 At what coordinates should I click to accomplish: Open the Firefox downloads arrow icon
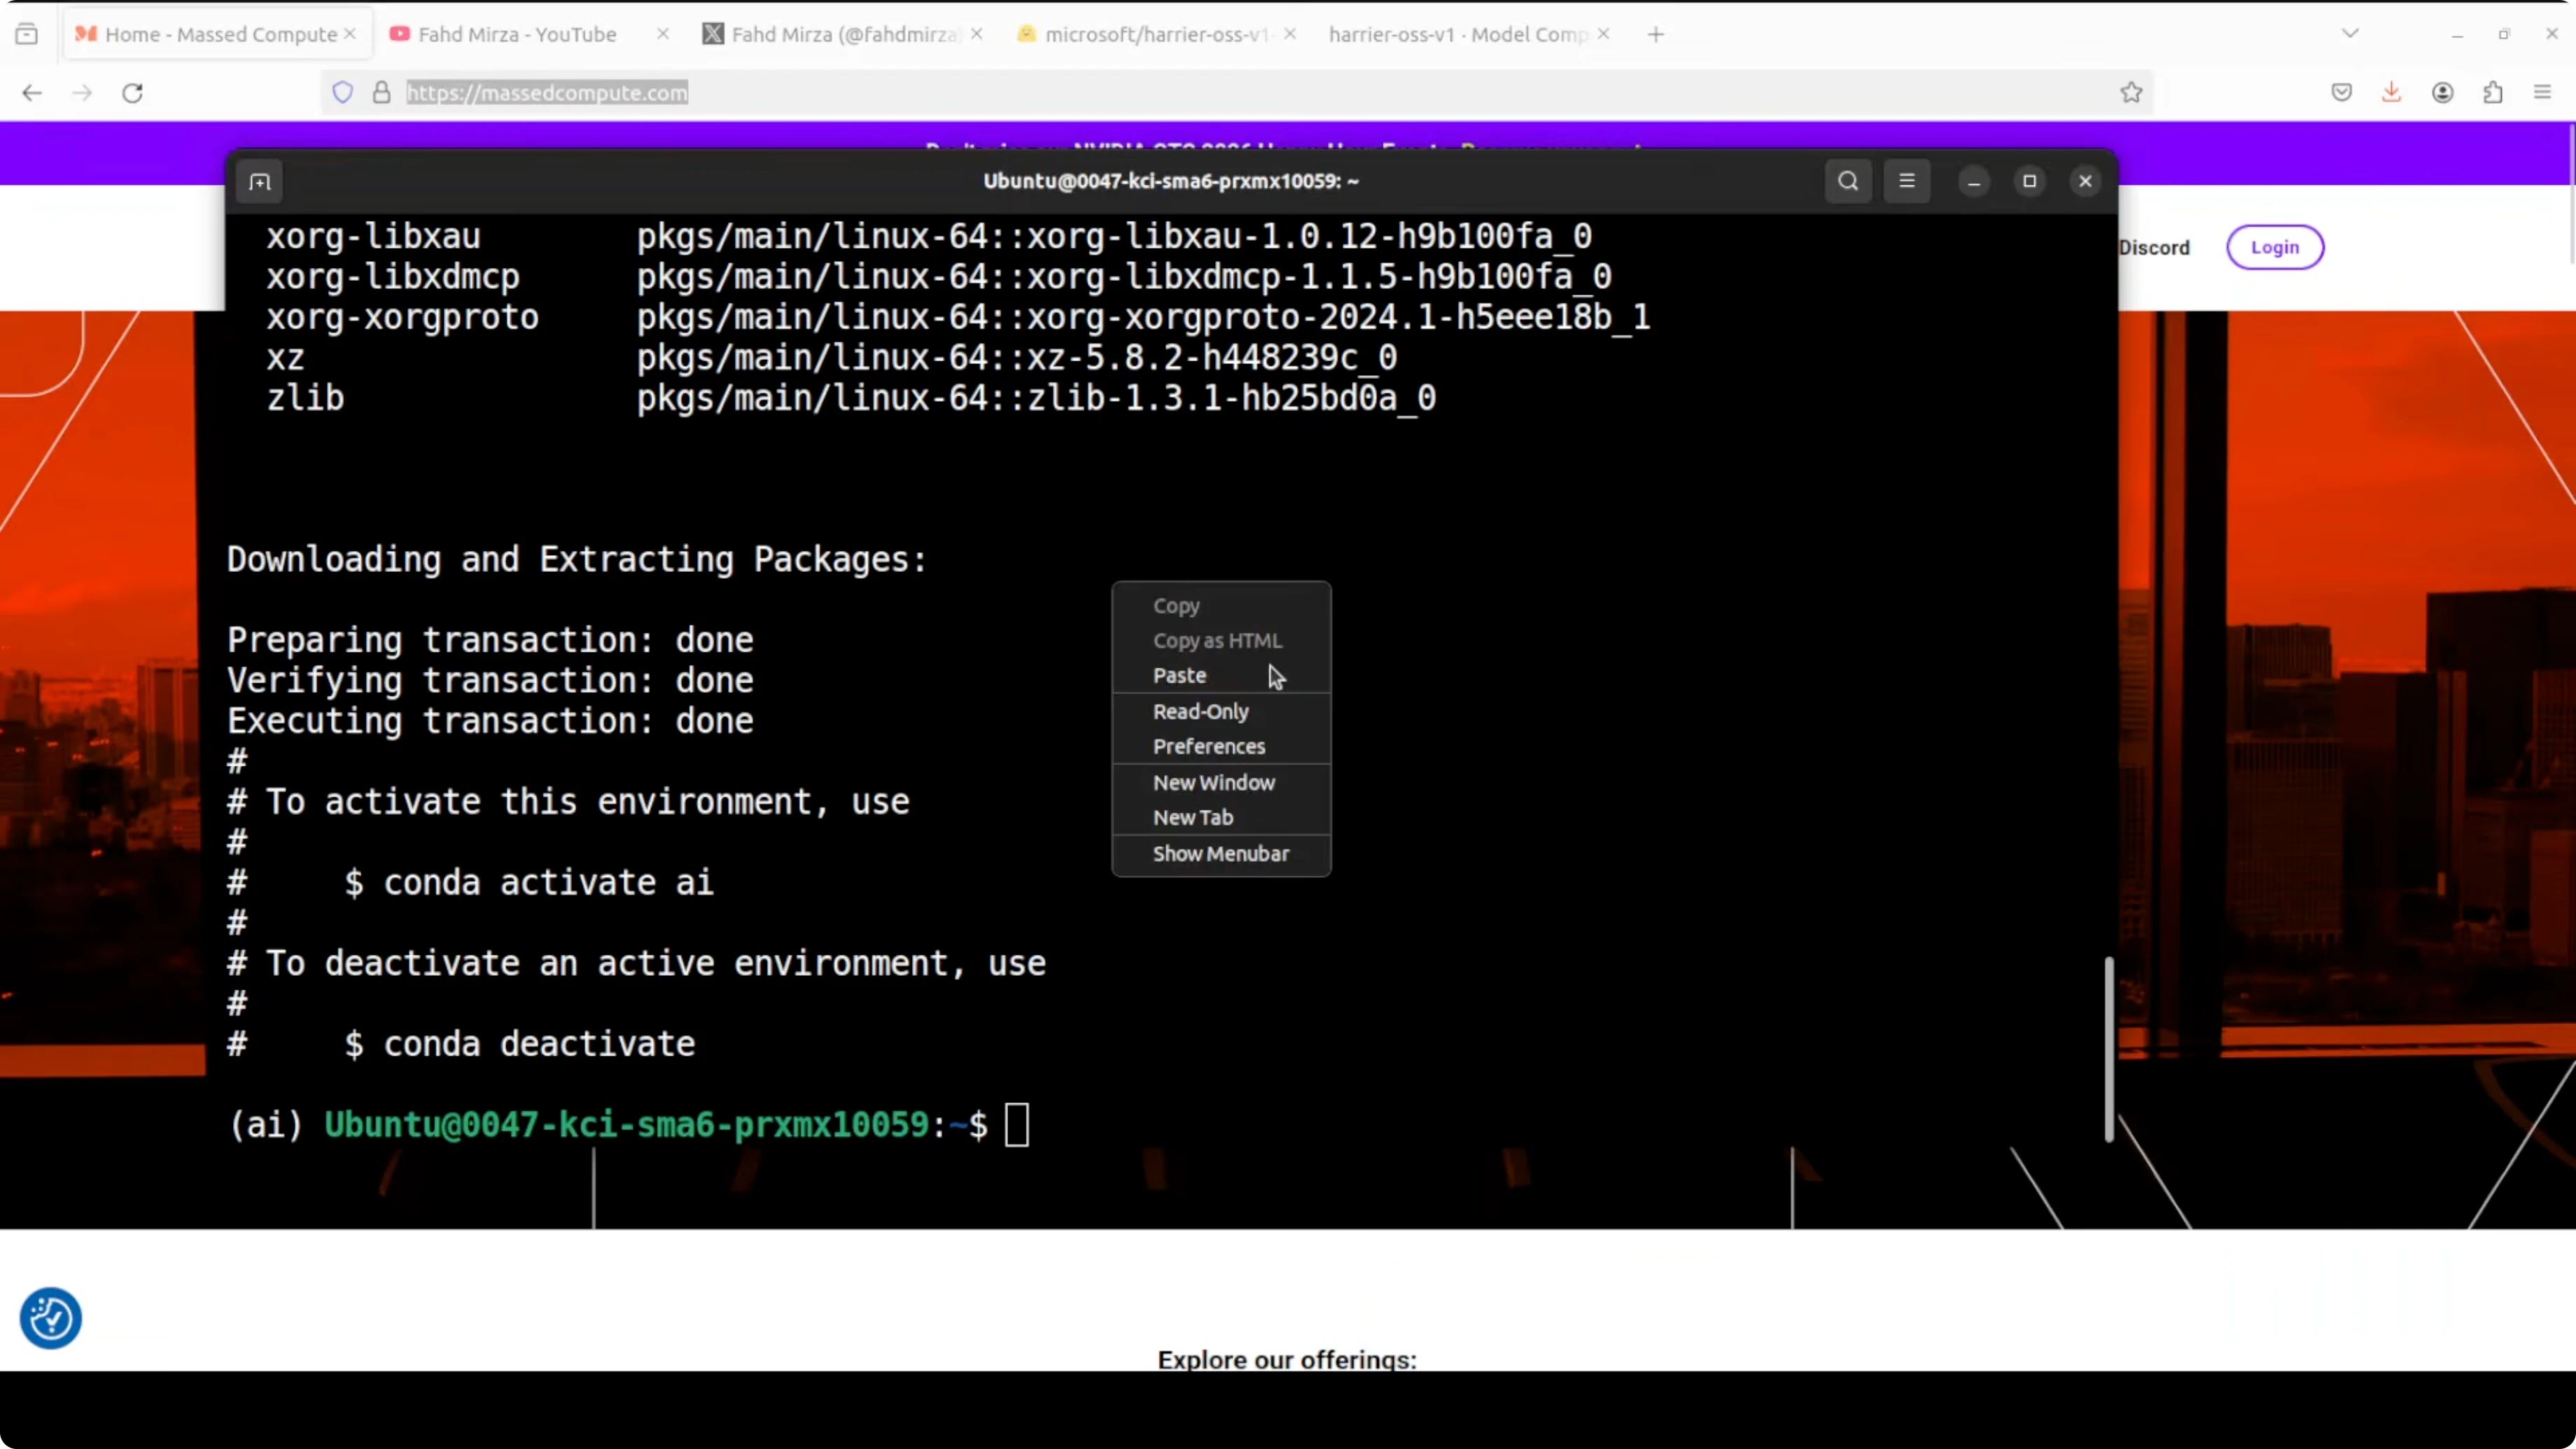2391,93
